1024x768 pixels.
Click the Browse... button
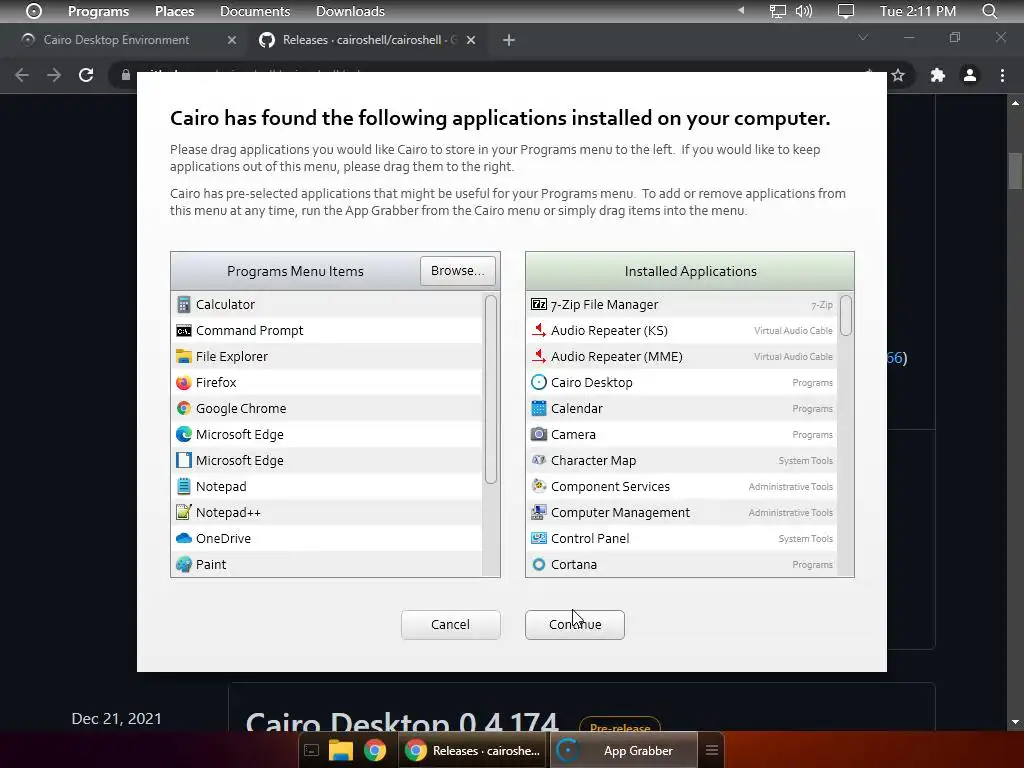pyautogui.click(x=458, y=270)
